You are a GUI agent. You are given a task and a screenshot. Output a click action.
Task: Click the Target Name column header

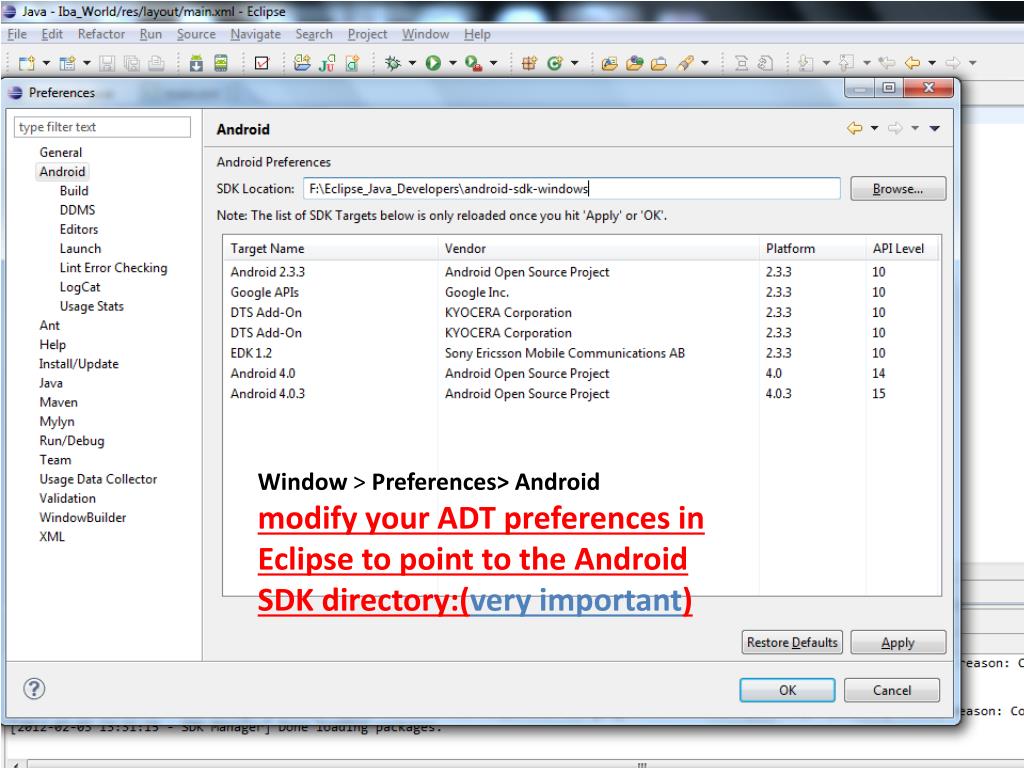point(330,248)
